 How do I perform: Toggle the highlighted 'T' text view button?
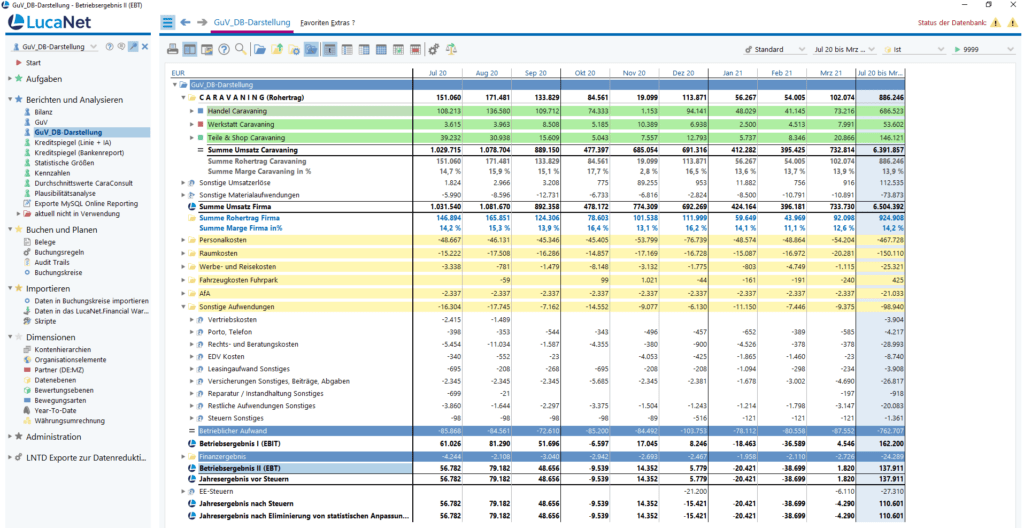[329, 48]
